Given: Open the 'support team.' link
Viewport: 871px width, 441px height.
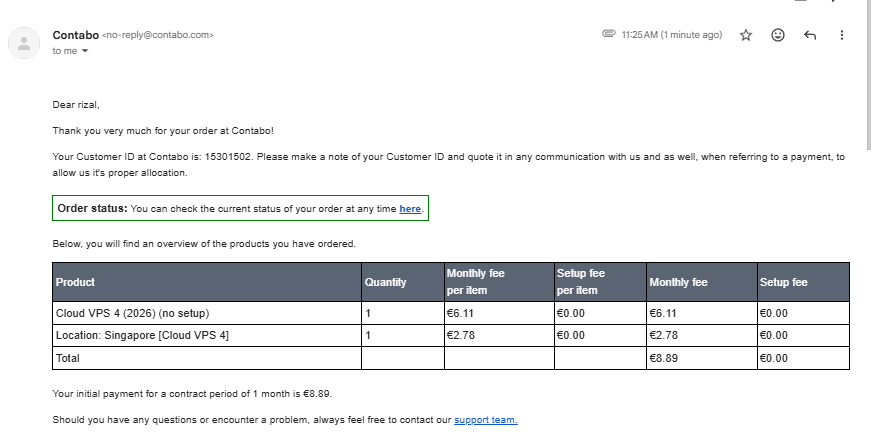Looking at the screenshot, I should click(x=485, y=420).
